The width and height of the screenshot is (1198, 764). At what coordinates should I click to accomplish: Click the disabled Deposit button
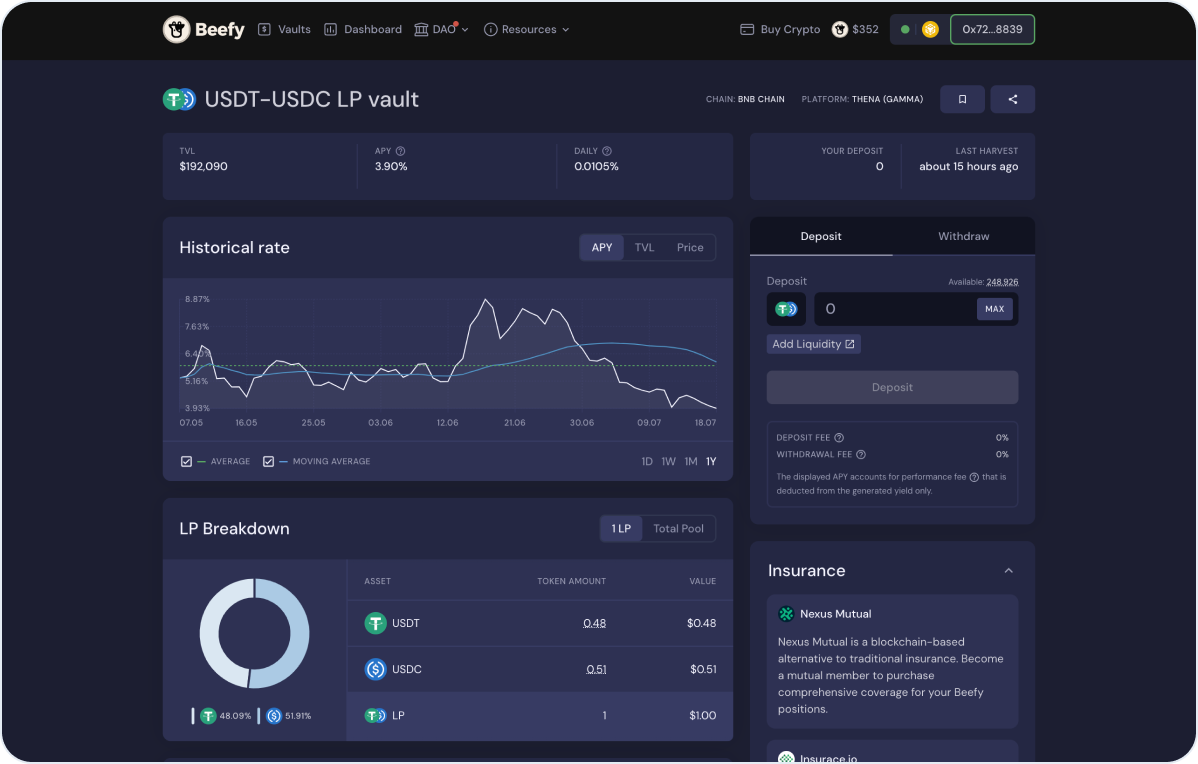click(892, 387)
